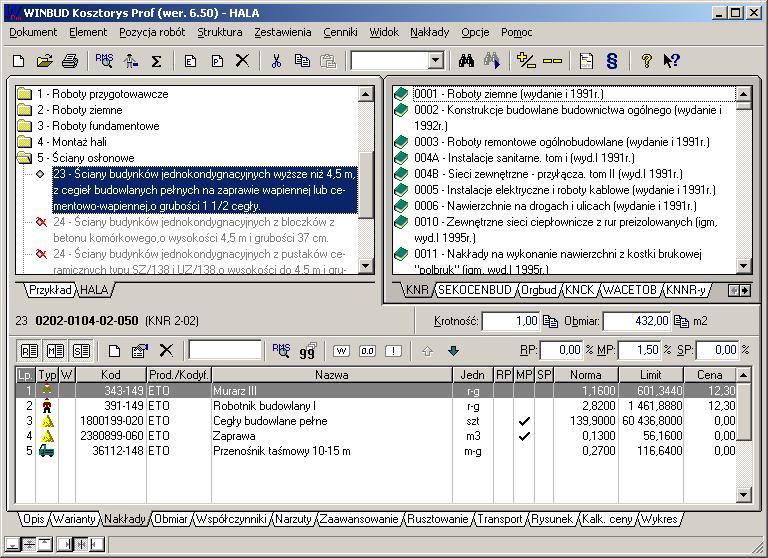Click the Krotność input field
Image resolution: width=768 pixels, height=558 pixels.
[511, 321]
